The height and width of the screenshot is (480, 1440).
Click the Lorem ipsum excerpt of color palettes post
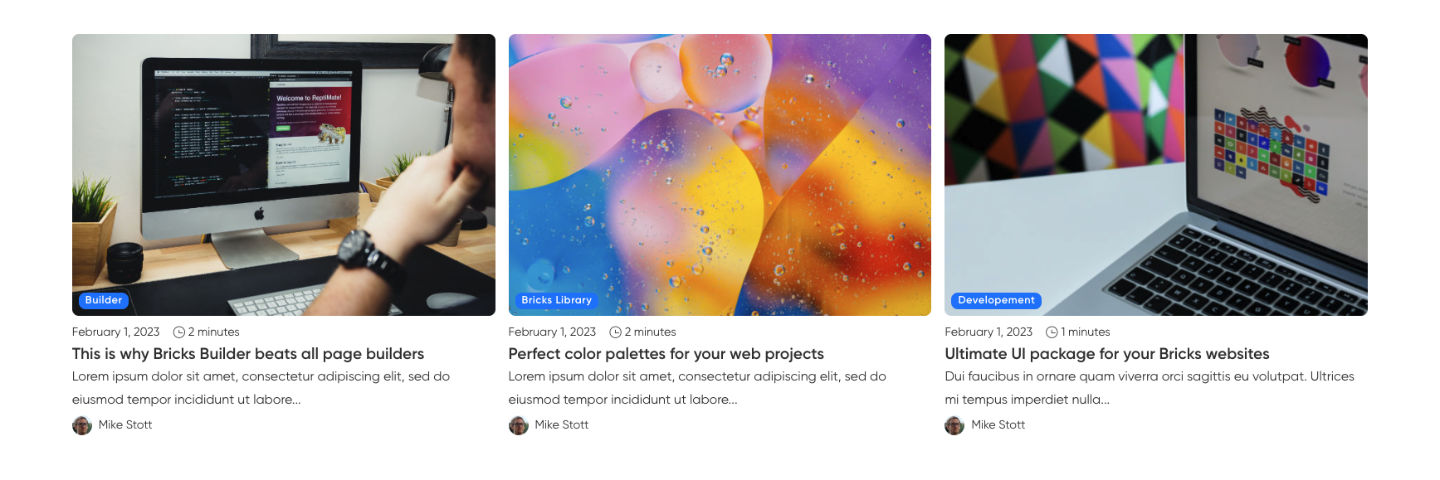point(697,388)
